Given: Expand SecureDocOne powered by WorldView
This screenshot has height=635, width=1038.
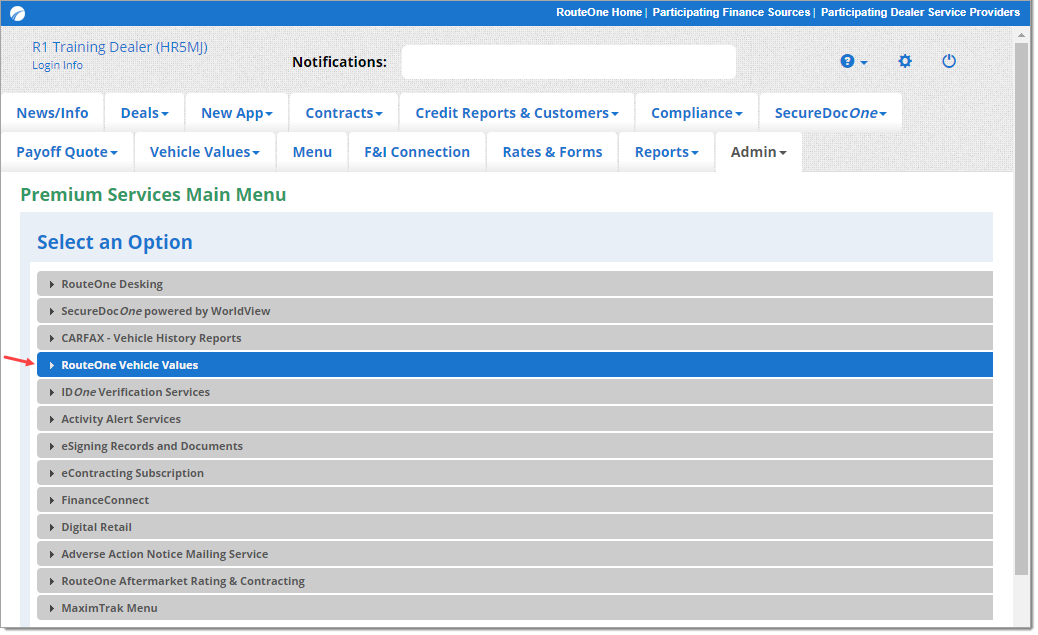Looking at the screenshot, I should pos(514,311).
